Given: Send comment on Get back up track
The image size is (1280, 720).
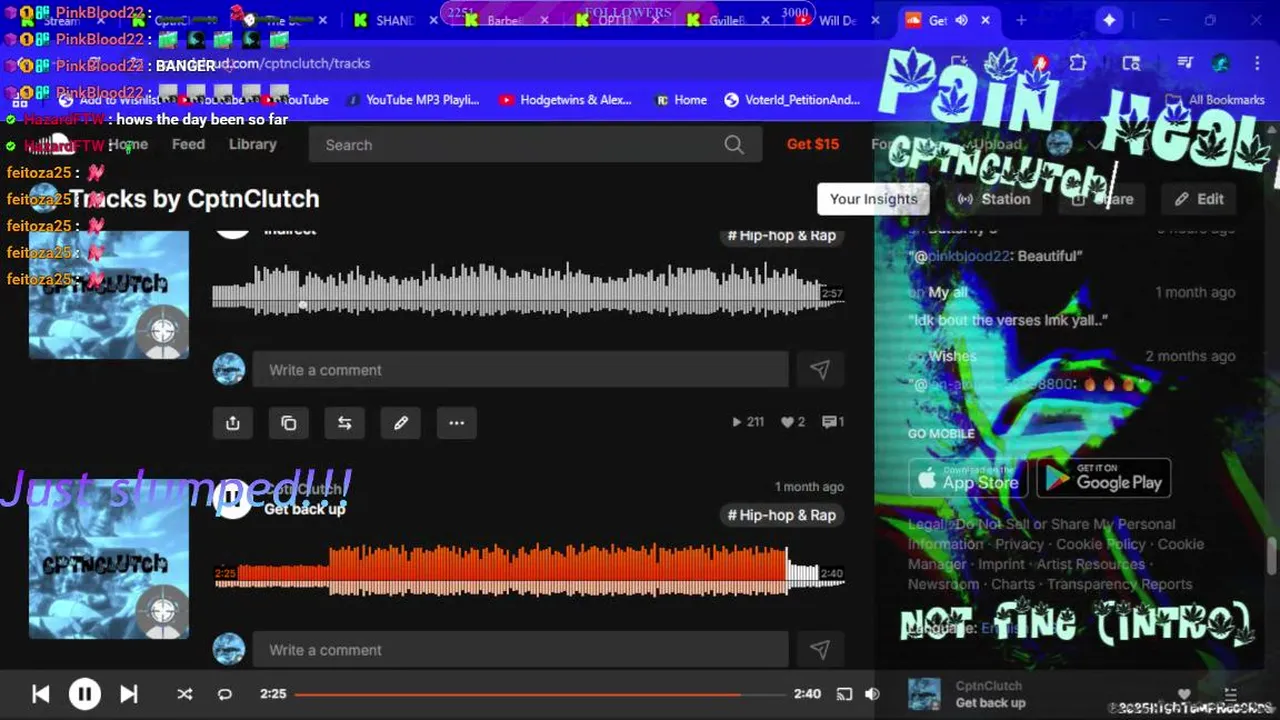Looking at the screenshot, I should point(820,650).
